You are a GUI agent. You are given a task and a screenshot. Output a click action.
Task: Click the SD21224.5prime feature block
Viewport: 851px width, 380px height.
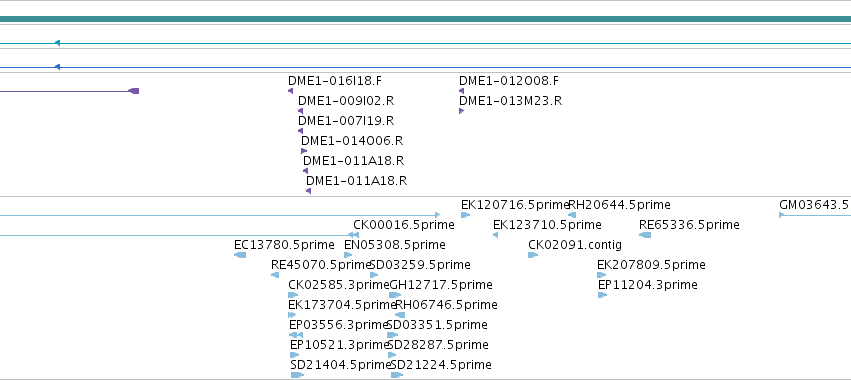pos(397,375)
